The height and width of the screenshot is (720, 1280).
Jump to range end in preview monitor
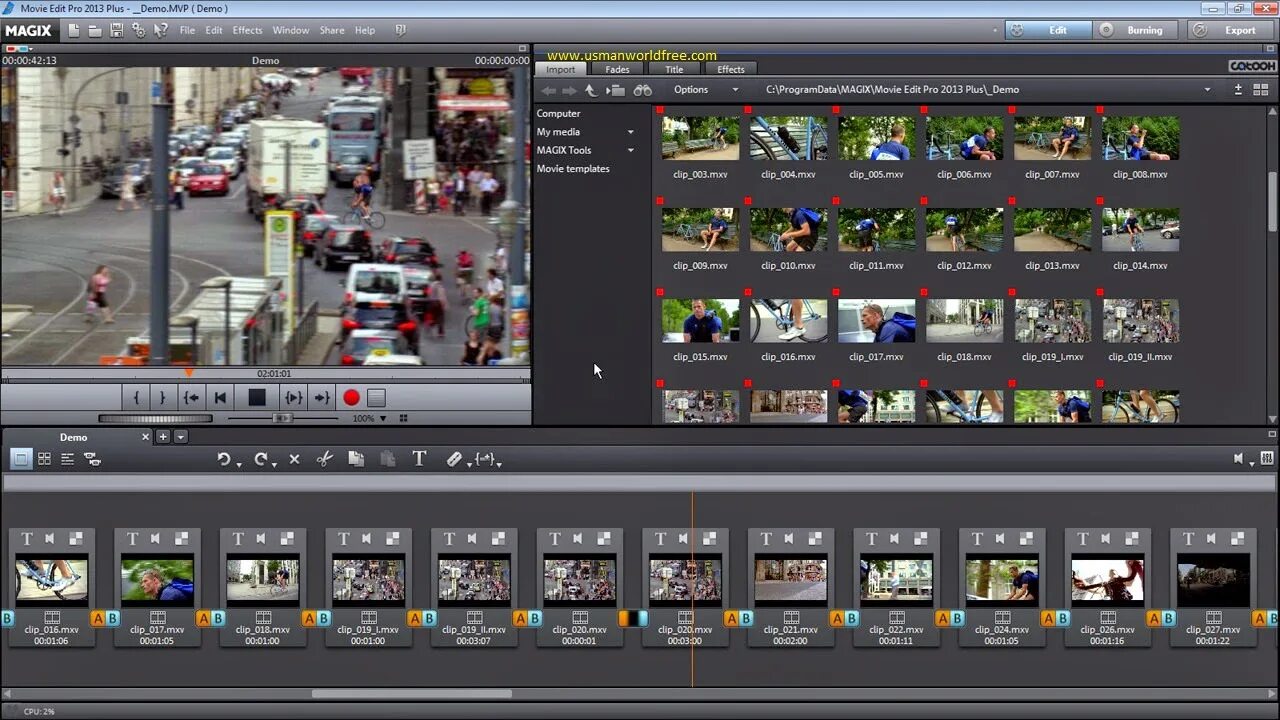click(x=322, y=397)
